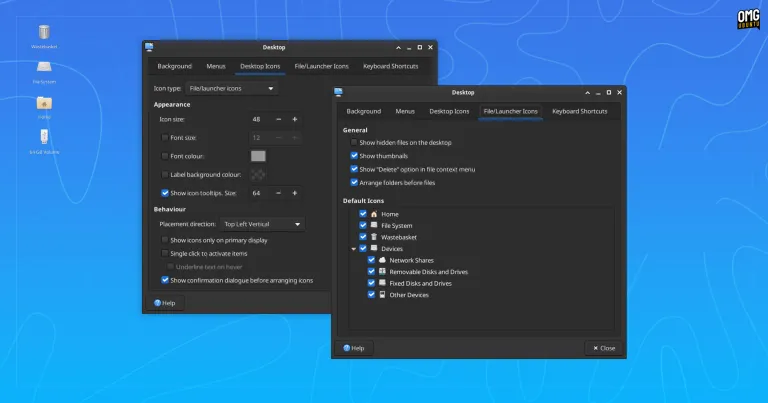Uncheck Arrange folders before files

(x=354, y=182)
